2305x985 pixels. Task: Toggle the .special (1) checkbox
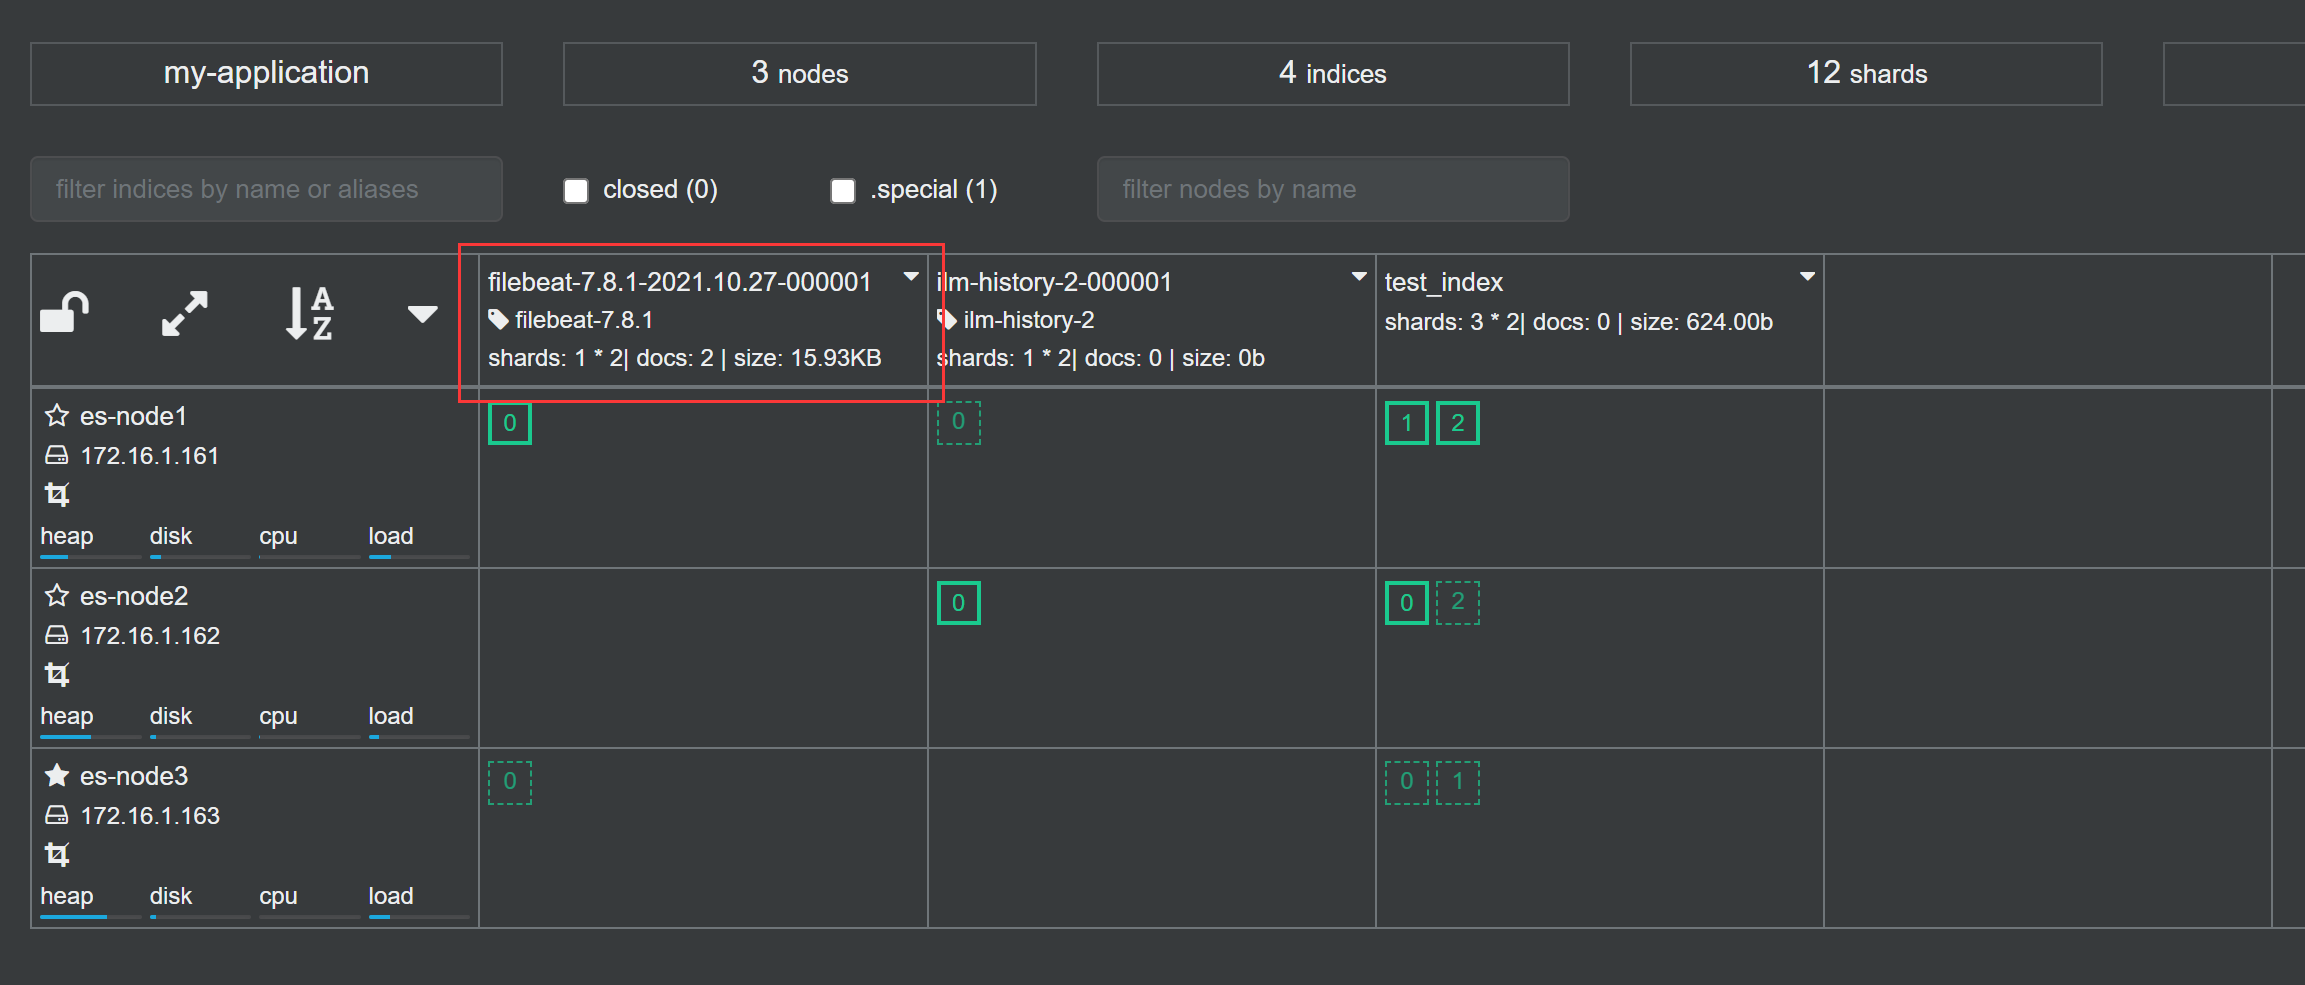[843, 190]
